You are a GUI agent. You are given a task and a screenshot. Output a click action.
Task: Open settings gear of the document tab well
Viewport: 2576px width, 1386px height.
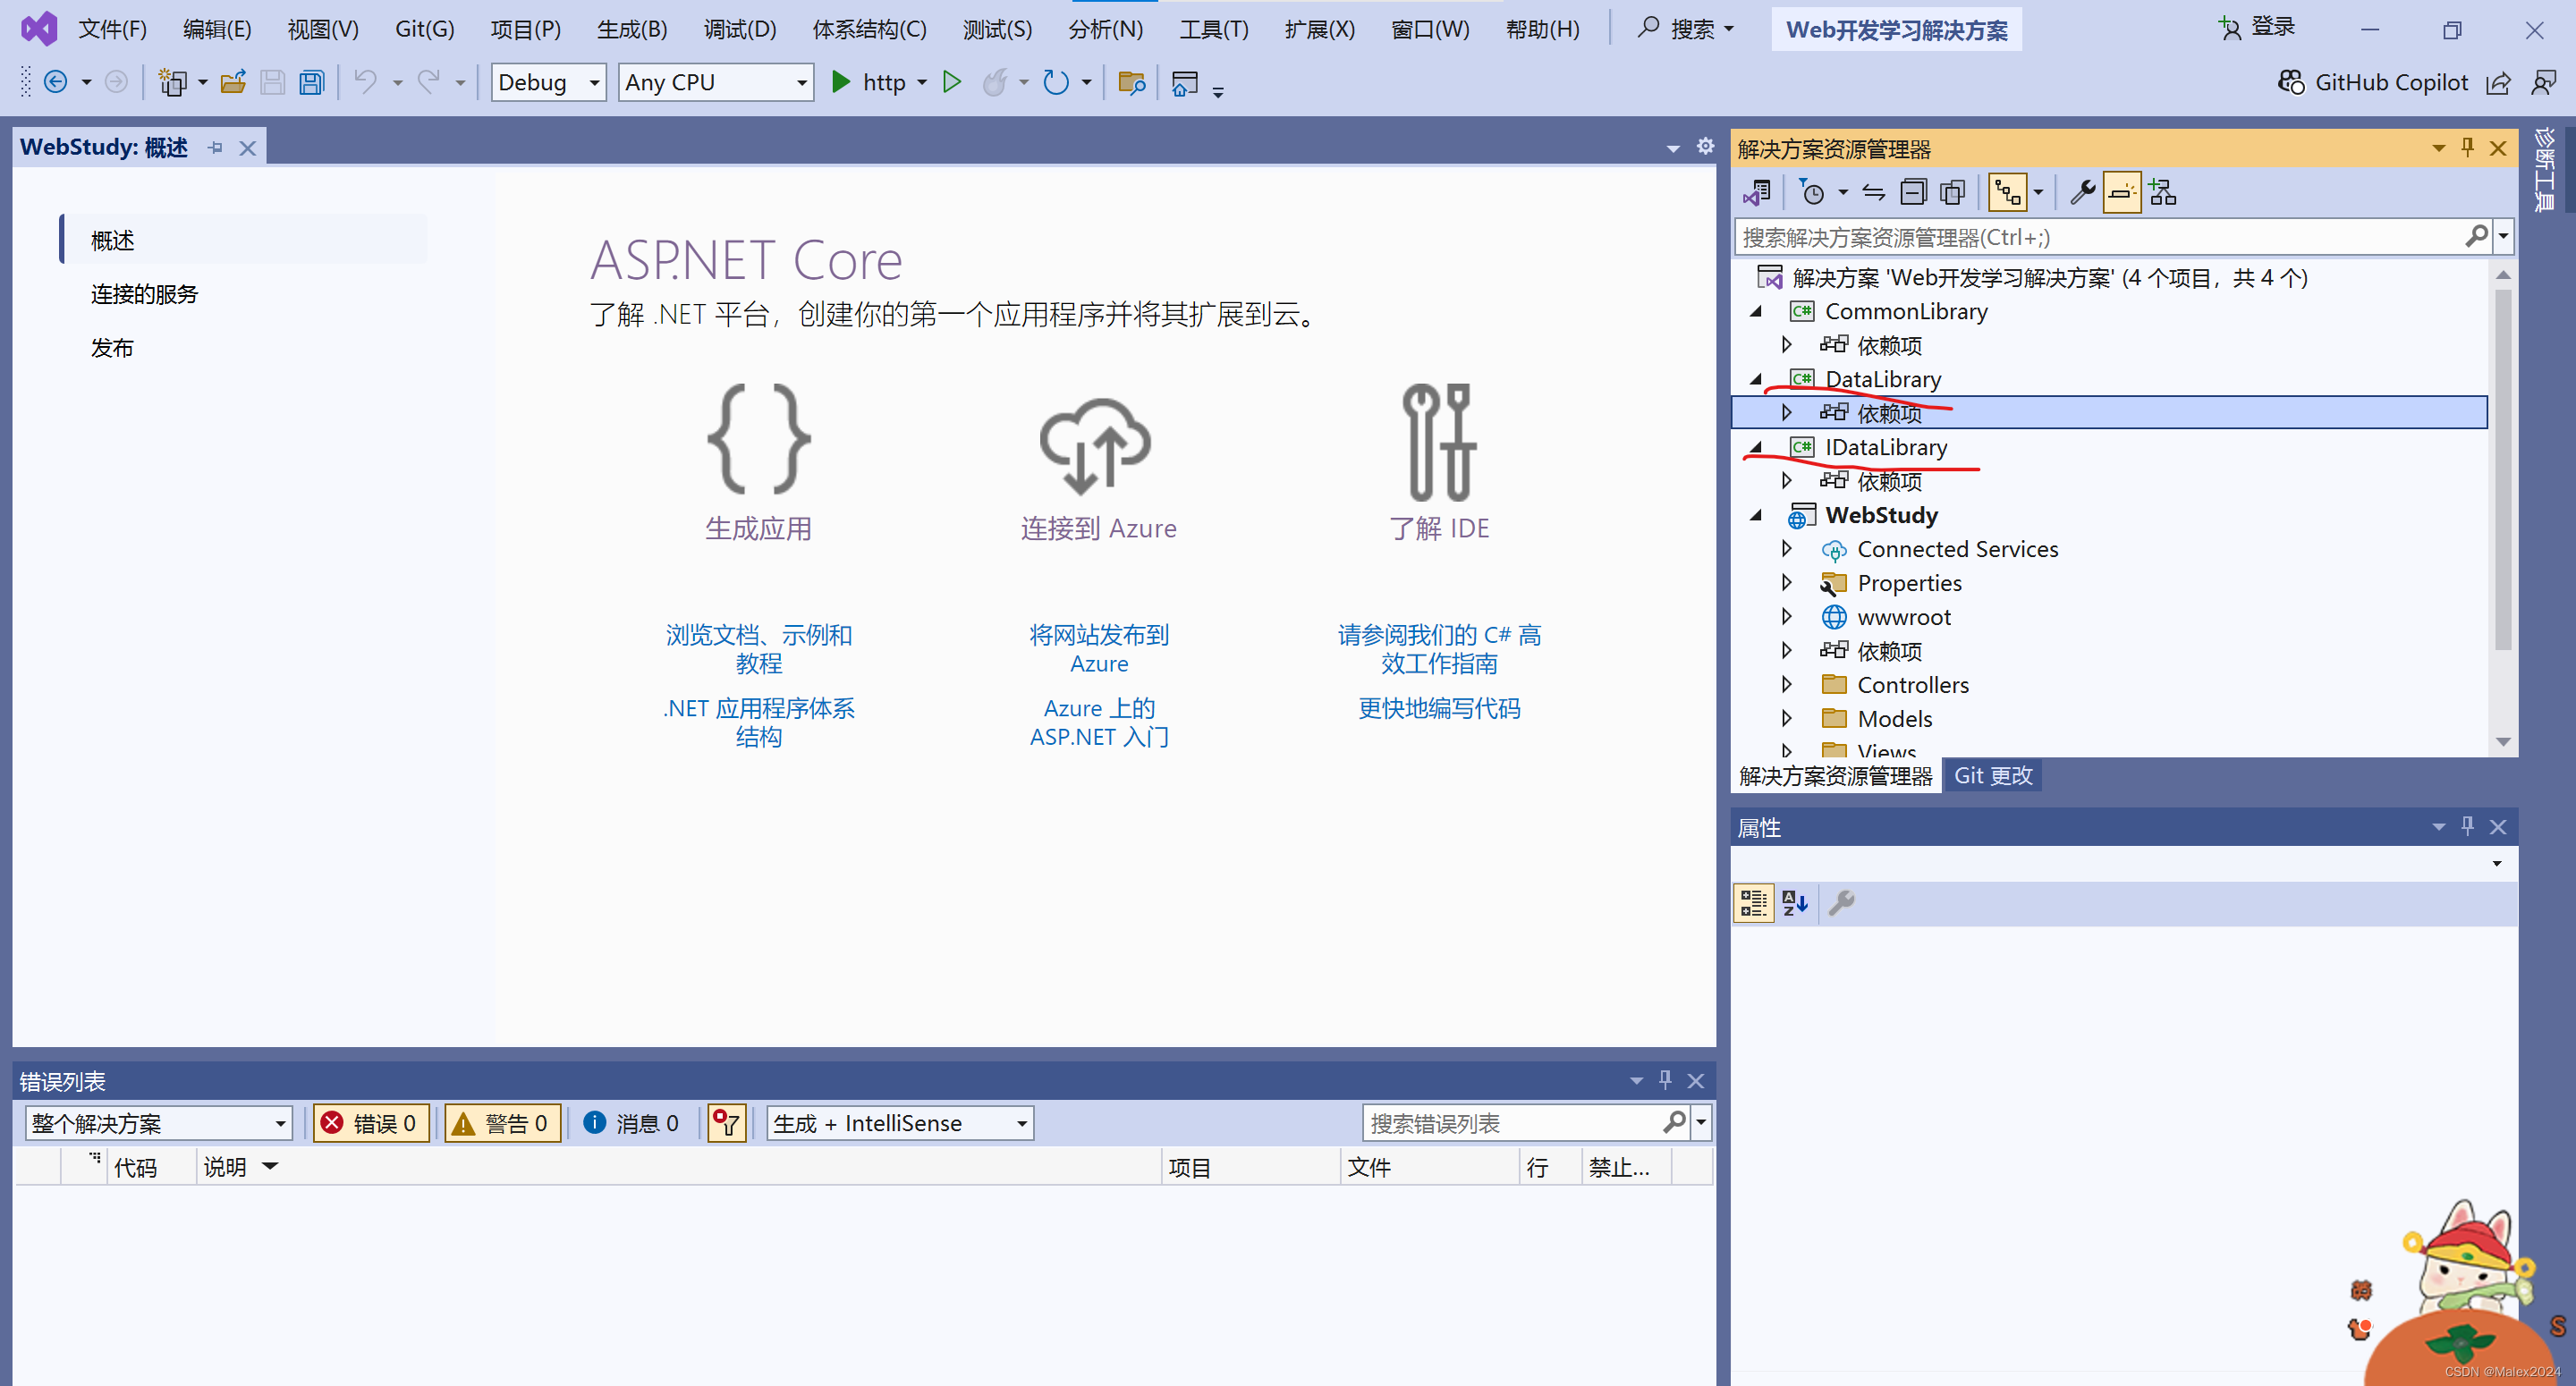1705,147
